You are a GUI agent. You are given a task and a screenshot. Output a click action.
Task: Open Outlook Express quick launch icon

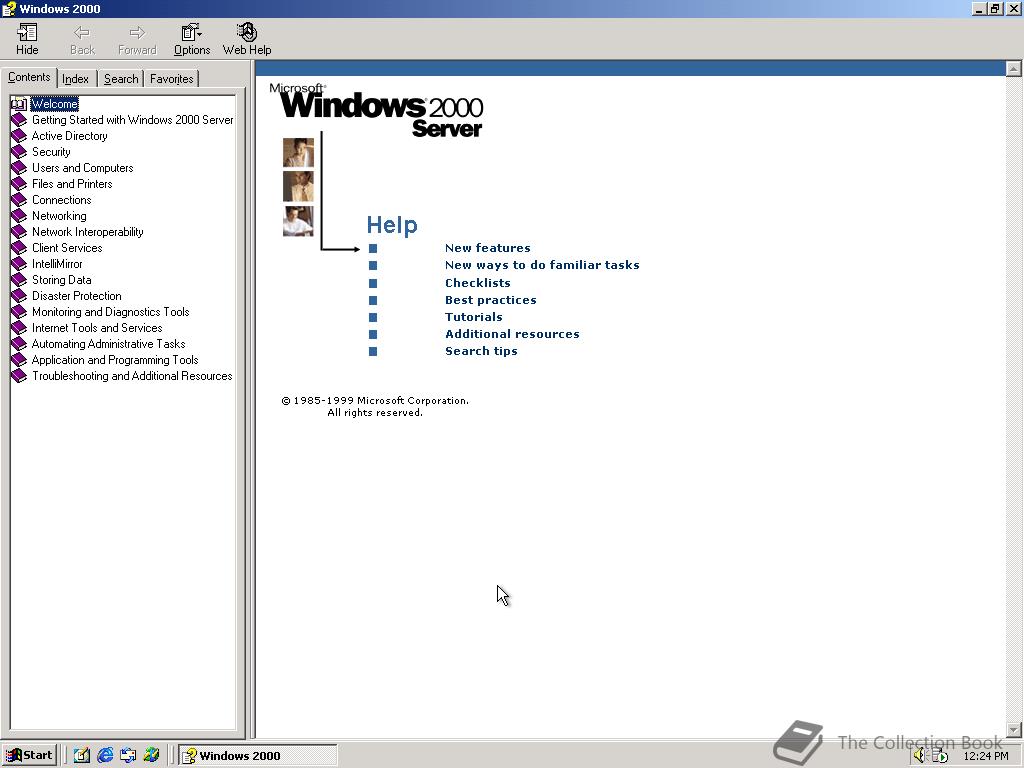coord(128,755)
